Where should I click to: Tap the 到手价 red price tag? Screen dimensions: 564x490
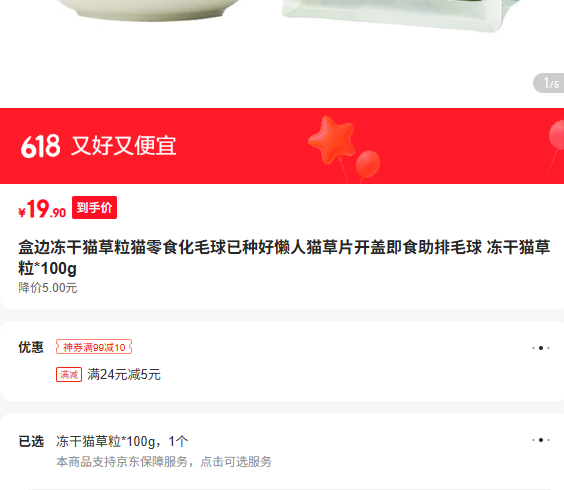click(94, 208)
